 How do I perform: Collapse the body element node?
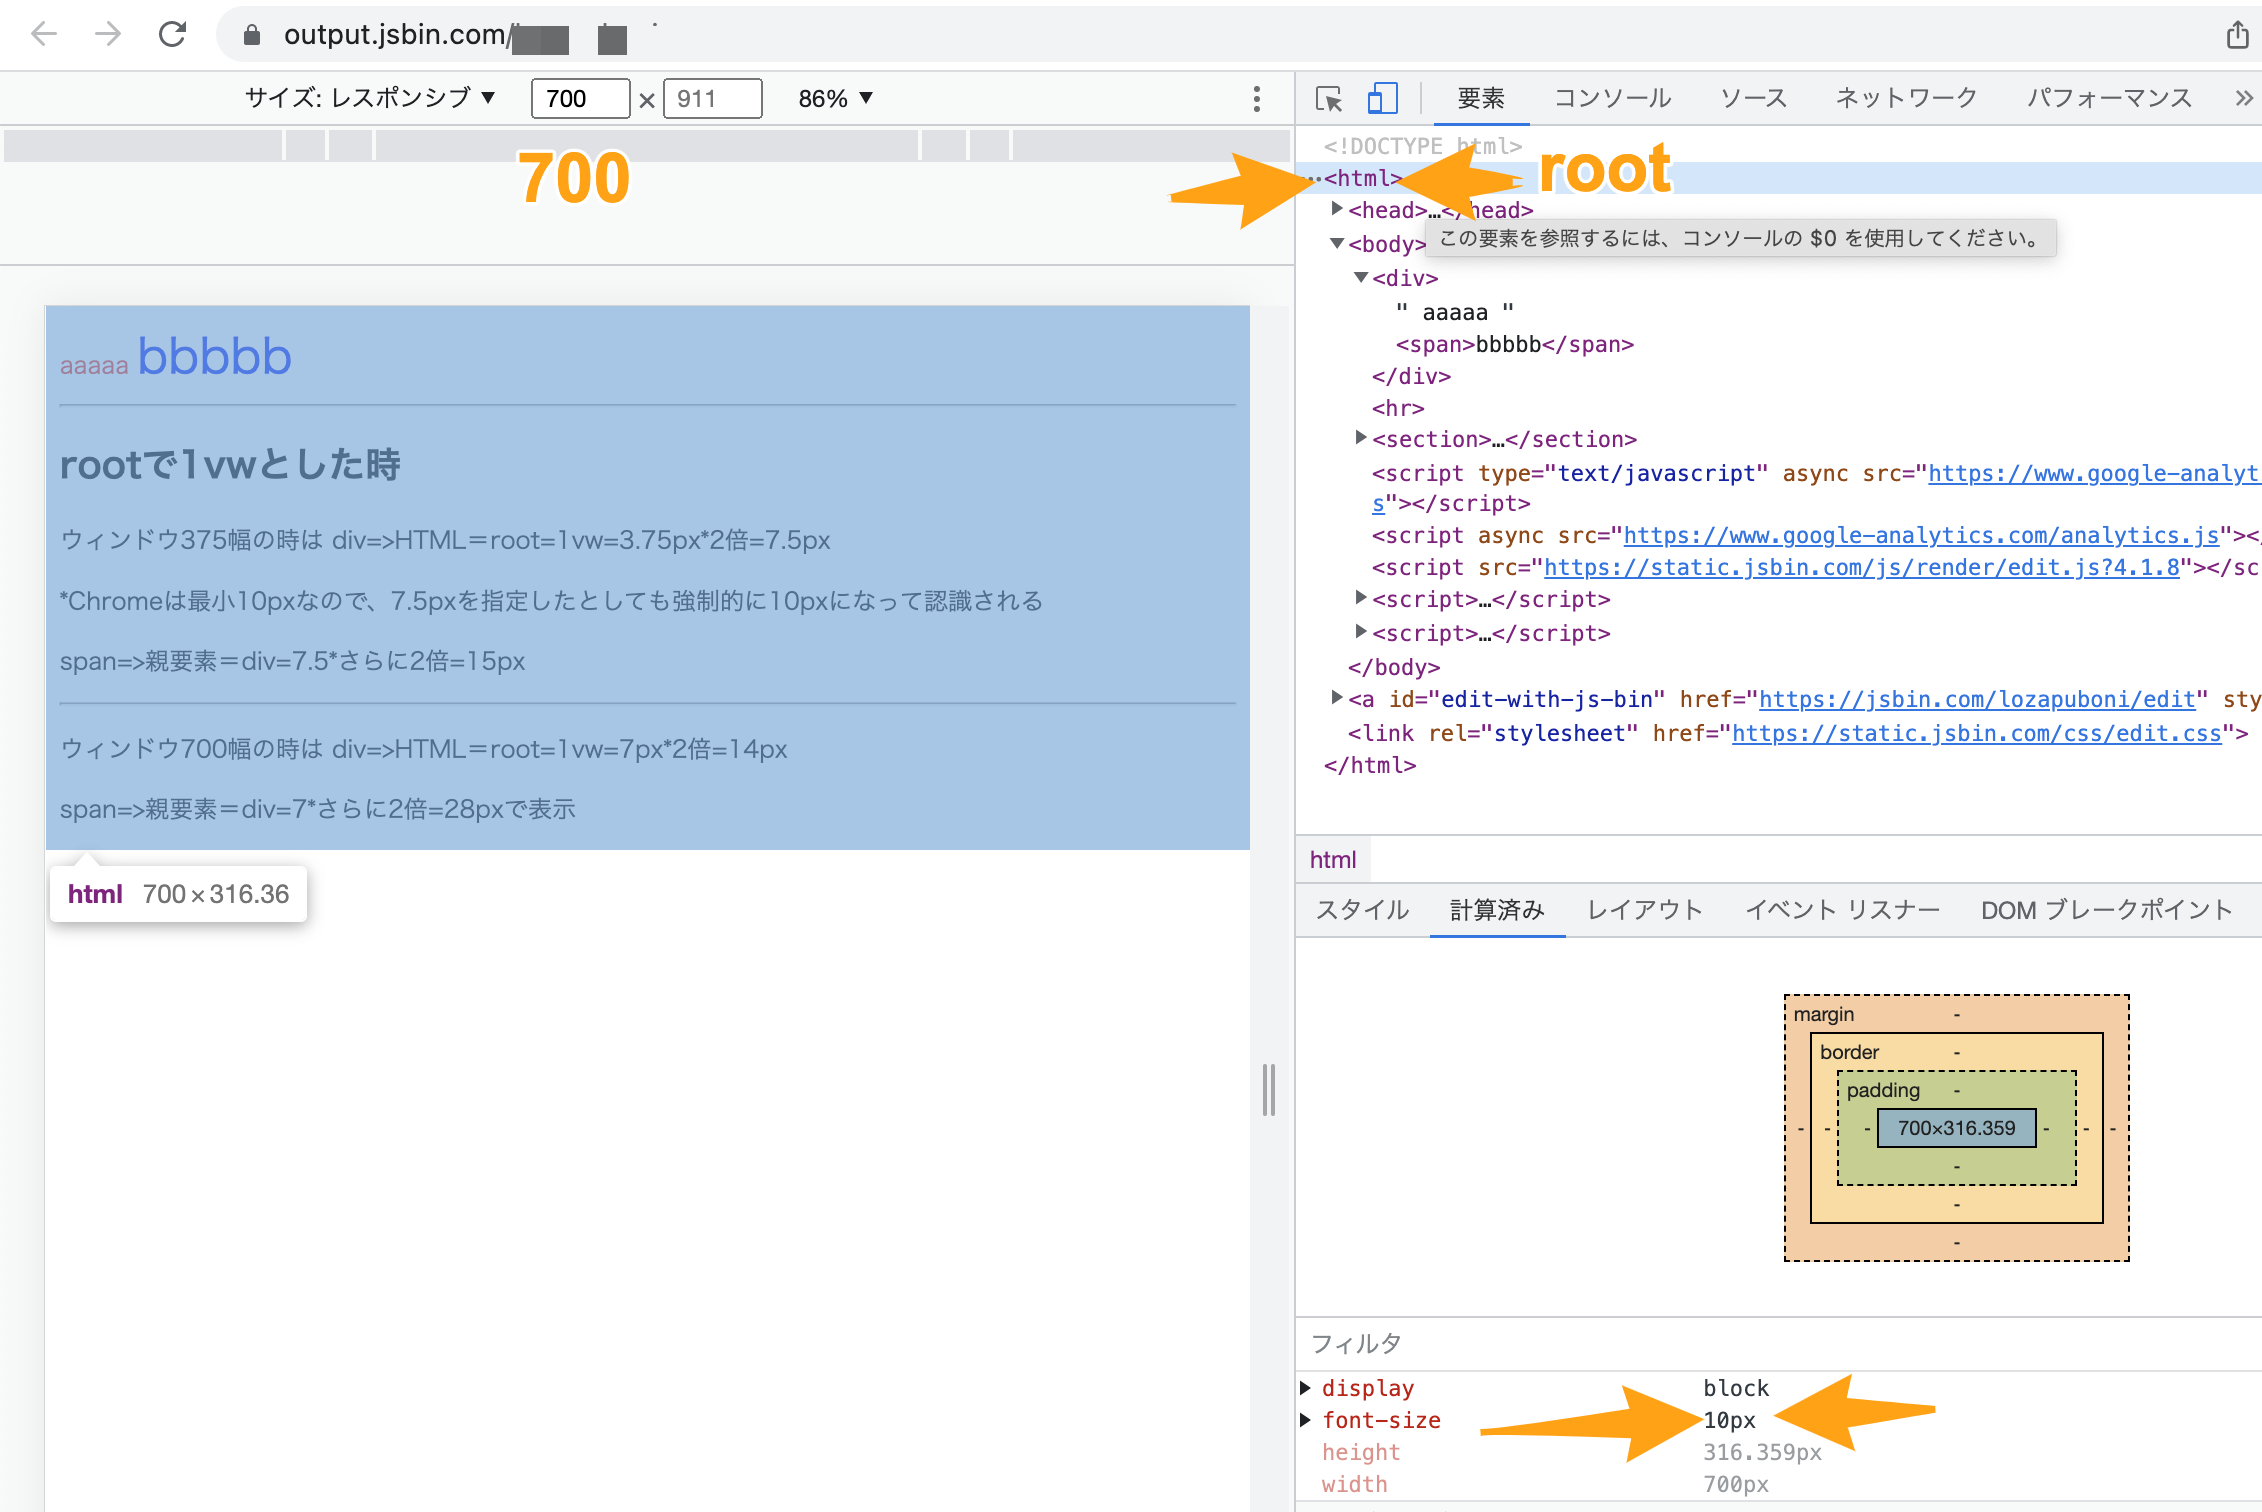[x=1337, y=243]
